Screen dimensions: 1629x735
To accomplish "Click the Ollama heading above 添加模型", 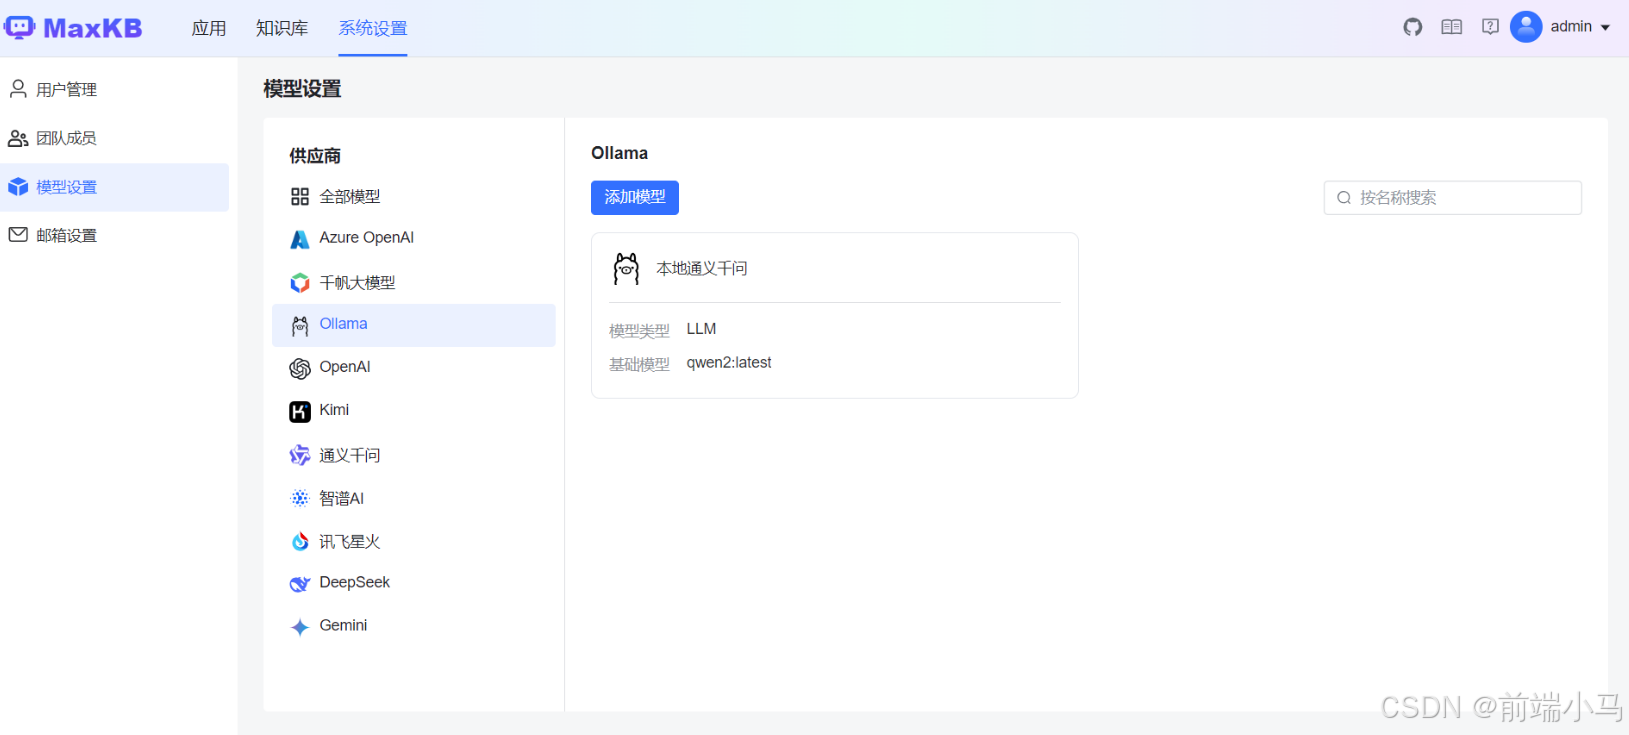I will pos(619,153).
